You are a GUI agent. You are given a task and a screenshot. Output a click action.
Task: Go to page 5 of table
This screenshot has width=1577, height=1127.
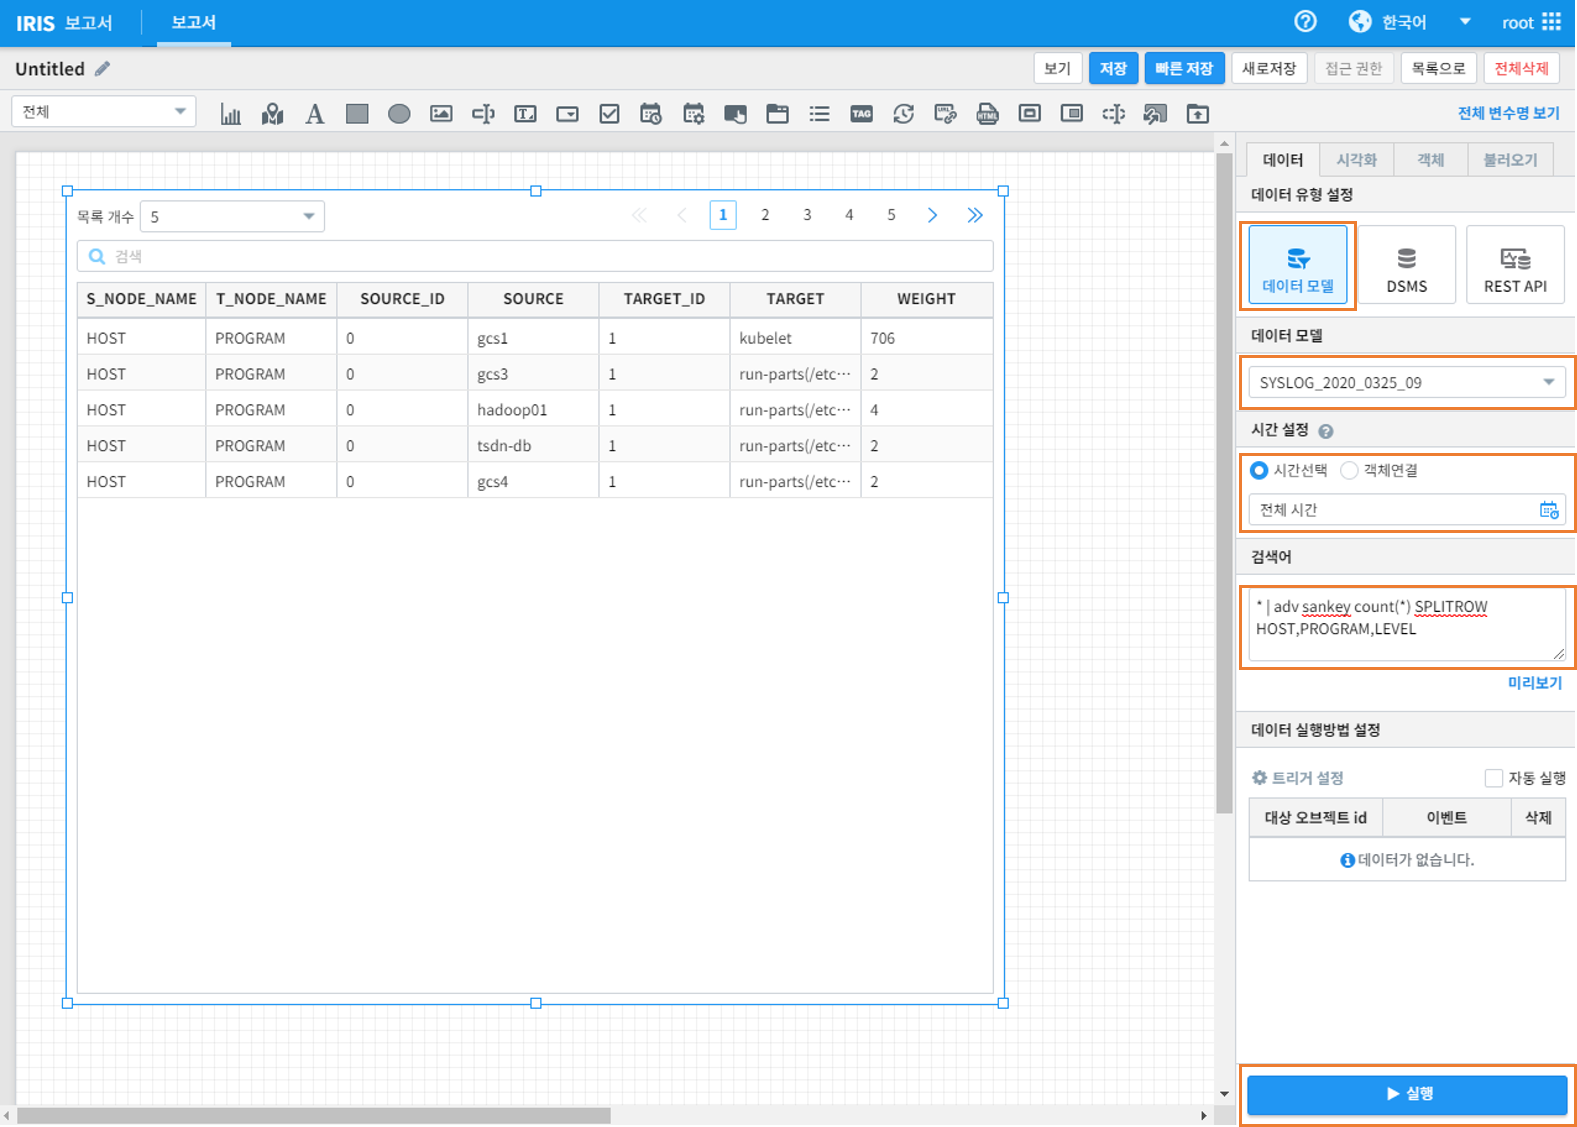(x=891, y=215)
